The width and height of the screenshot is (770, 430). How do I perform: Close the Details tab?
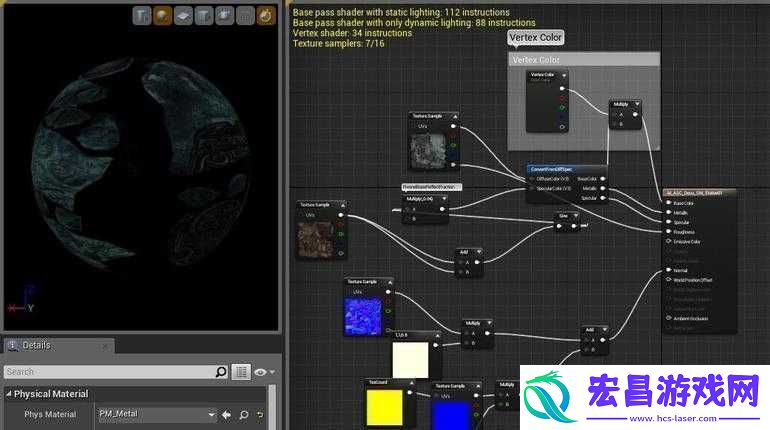[105, 346]
